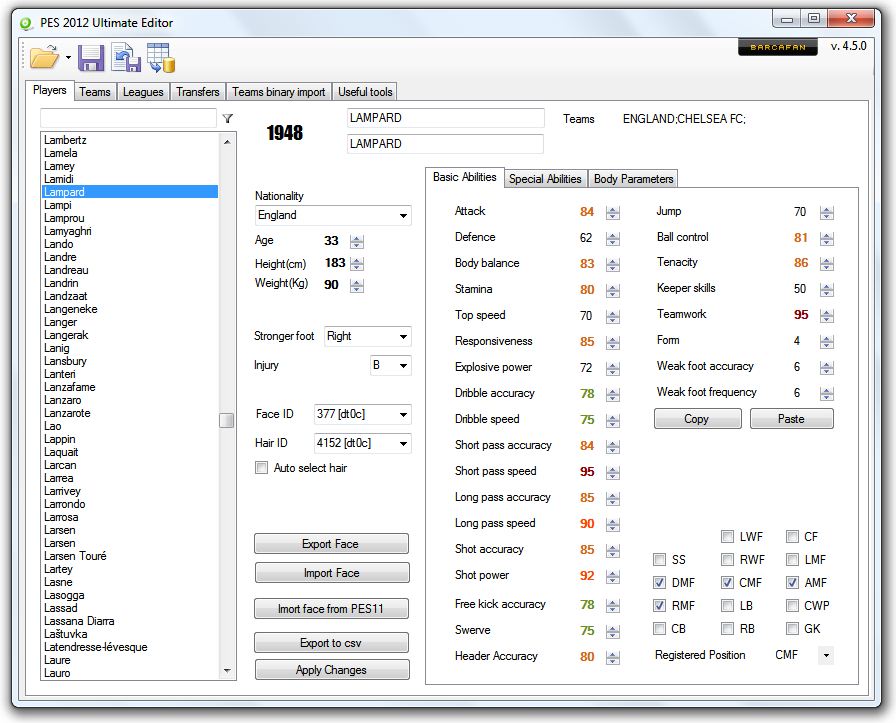Click the filter funnel icon

[x=227, y=118]
